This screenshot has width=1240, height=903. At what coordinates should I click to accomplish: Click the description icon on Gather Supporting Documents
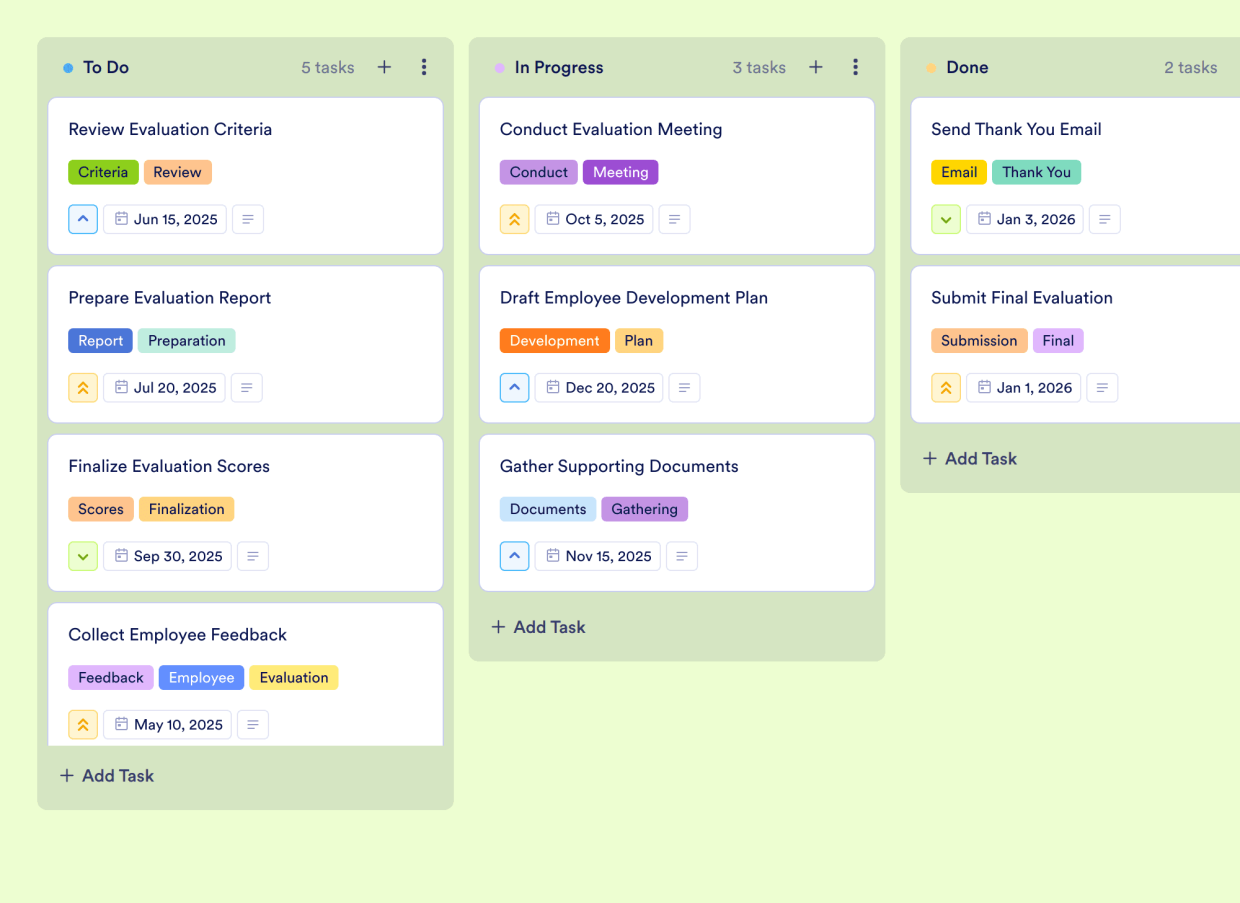pos(682,556)
